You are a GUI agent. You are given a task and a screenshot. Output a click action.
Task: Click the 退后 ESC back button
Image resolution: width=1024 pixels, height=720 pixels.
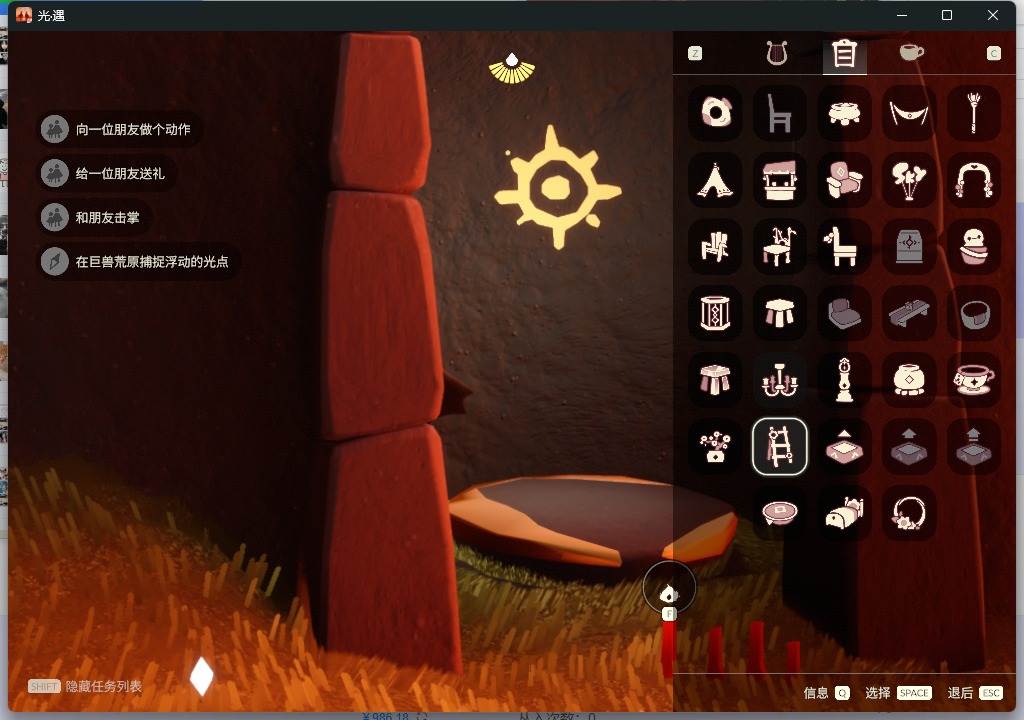point(975,693)
